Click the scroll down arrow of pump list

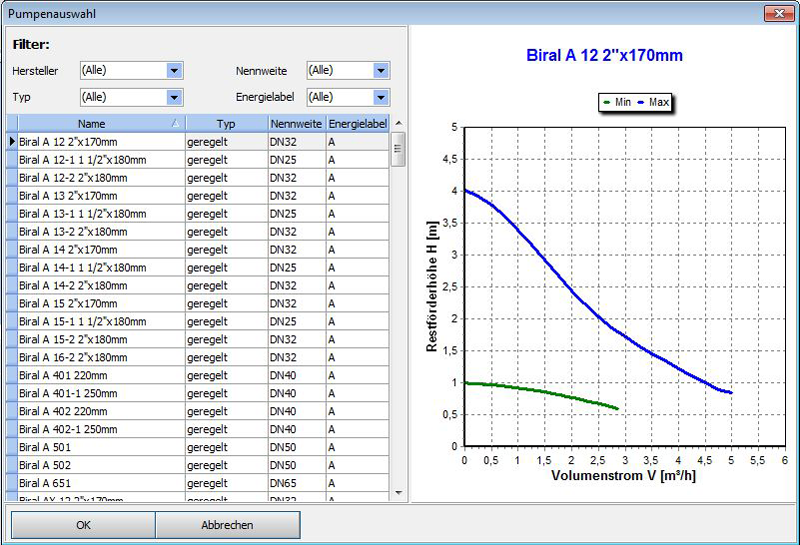tap(399, 493)
